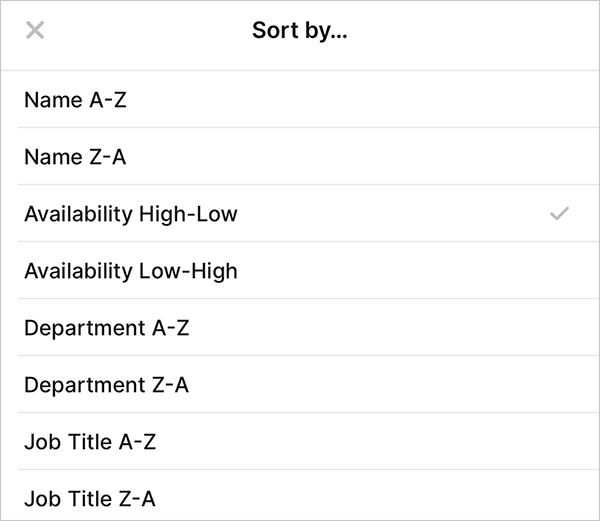The width and height of the screenshot is (600, 521).
Task: Sort by Department A-Z
Action: click(x=106, y=328)
